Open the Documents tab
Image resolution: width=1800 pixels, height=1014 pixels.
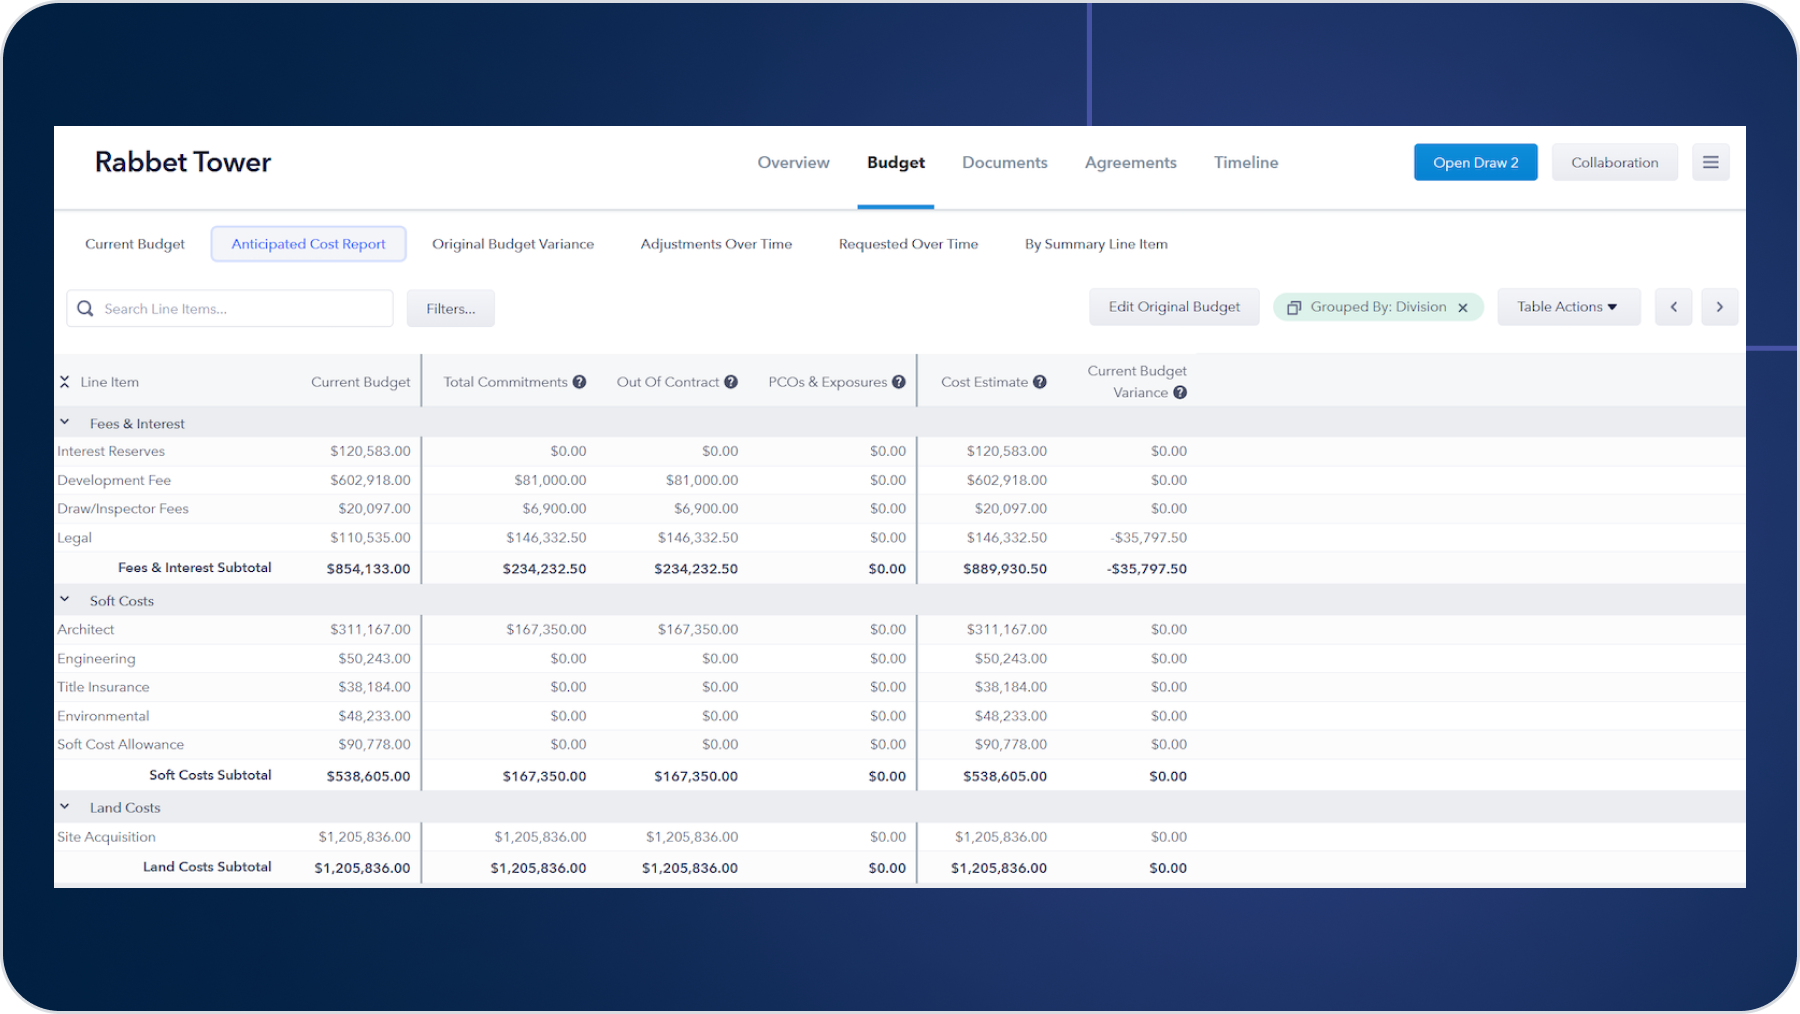tap(1005, 163)
